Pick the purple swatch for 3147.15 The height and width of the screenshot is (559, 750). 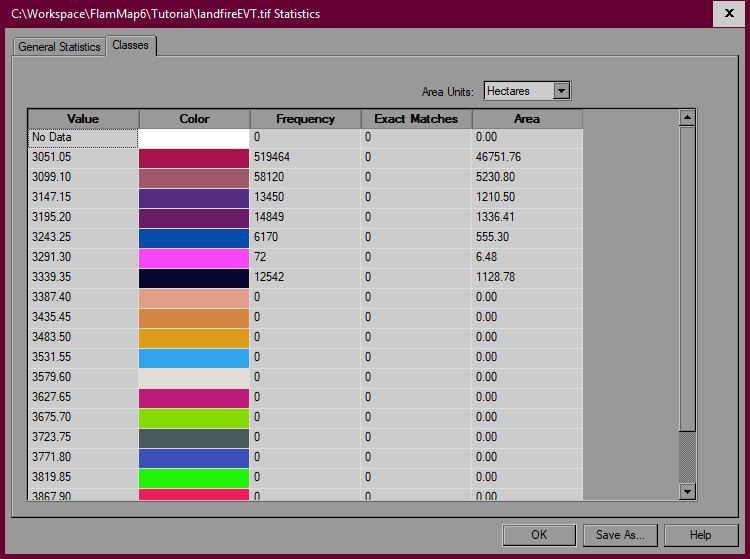click(194, 198)
